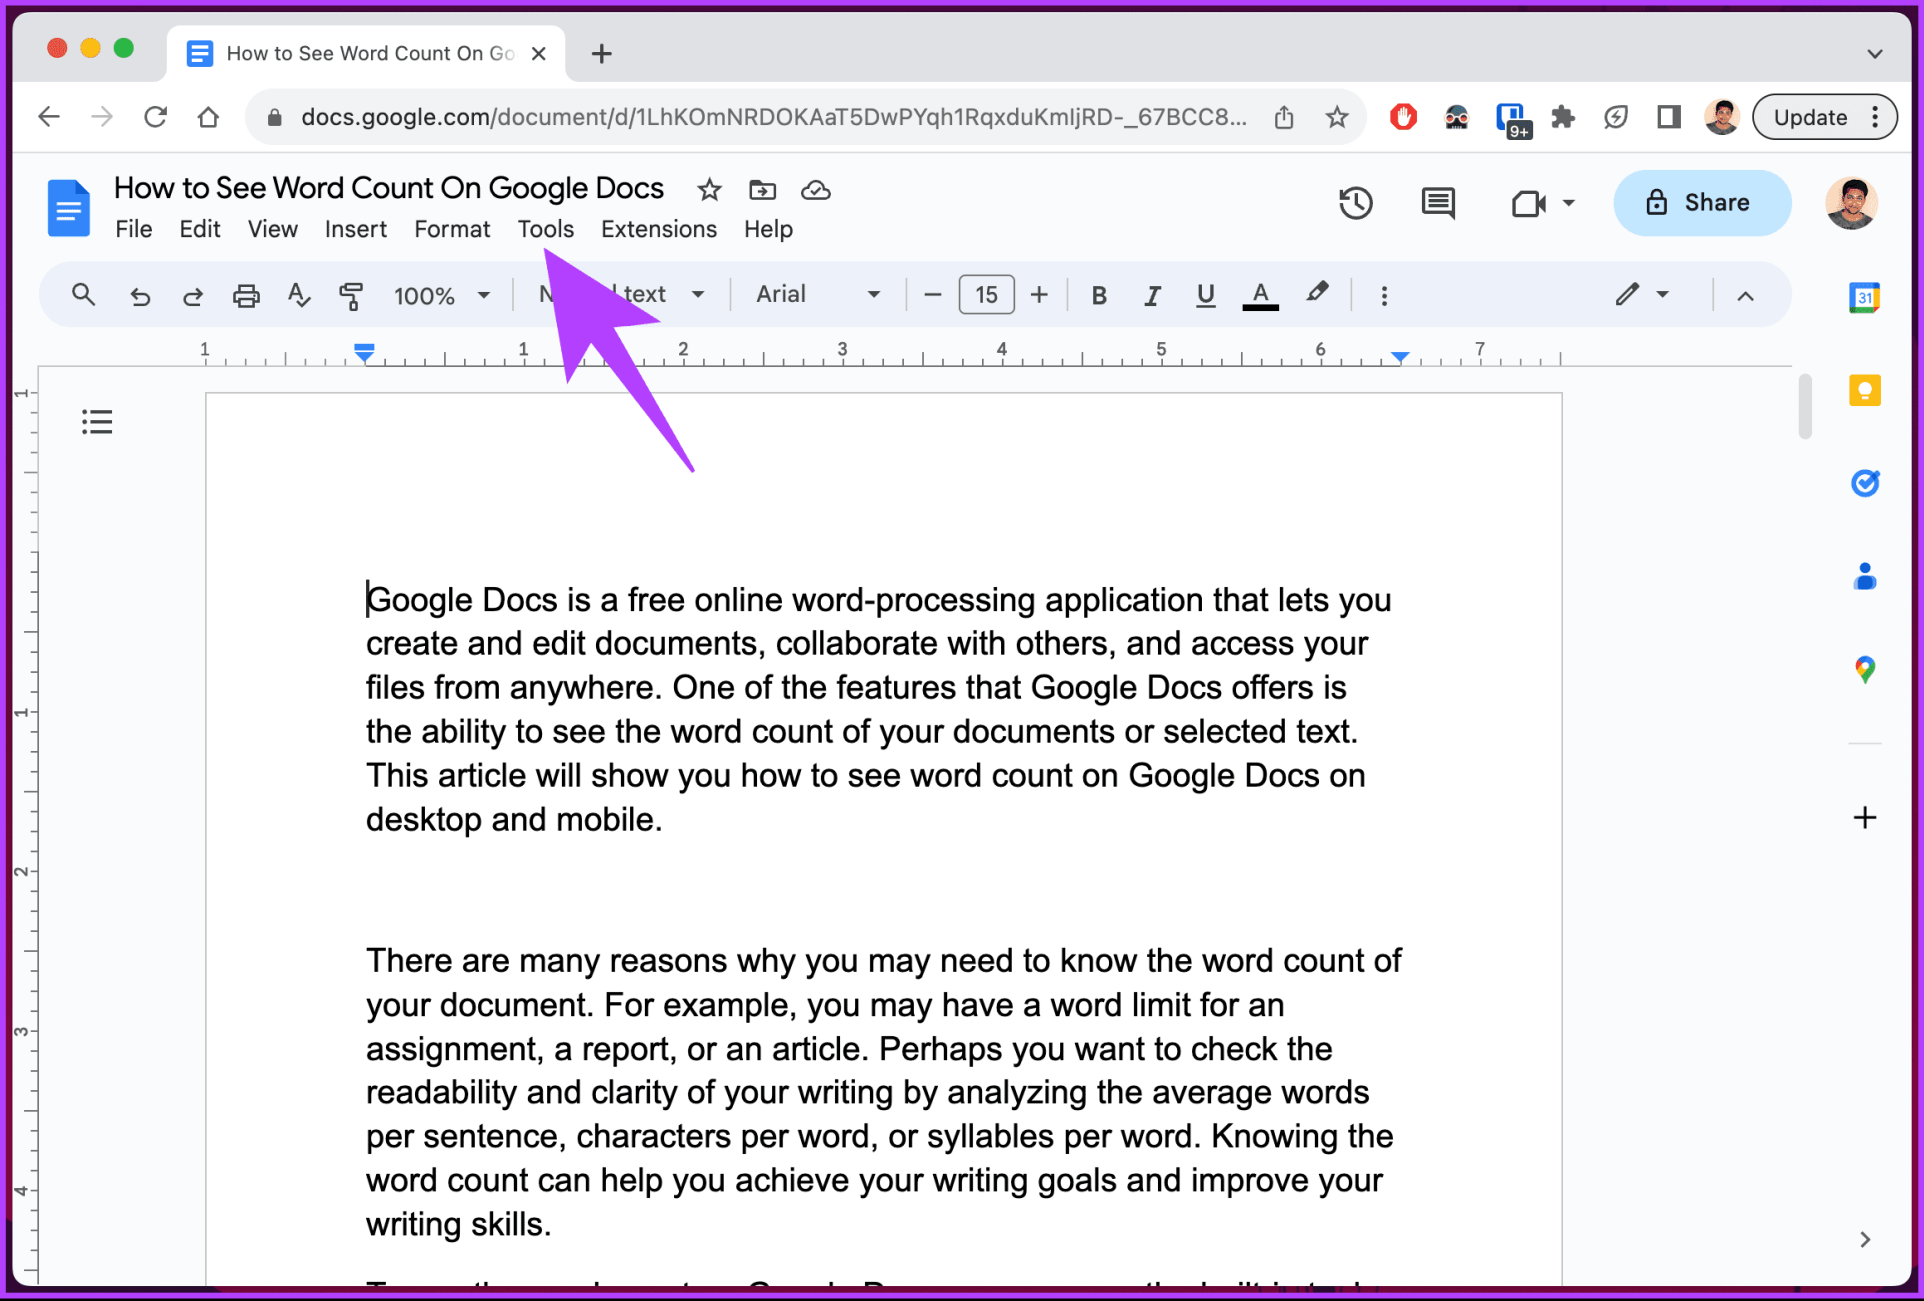This screenshot has width=1924, height=1301.
Task: Open the zoom 100% dropdown
Action: point(441,295)
